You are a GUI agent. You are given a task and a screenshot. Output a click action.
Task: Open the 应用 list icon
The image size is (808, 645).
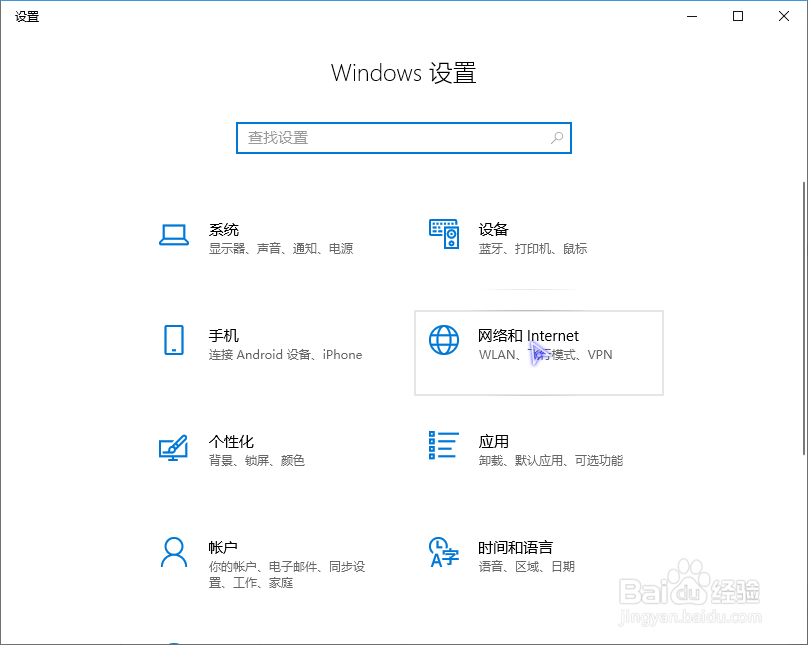[x=444, y=445]
